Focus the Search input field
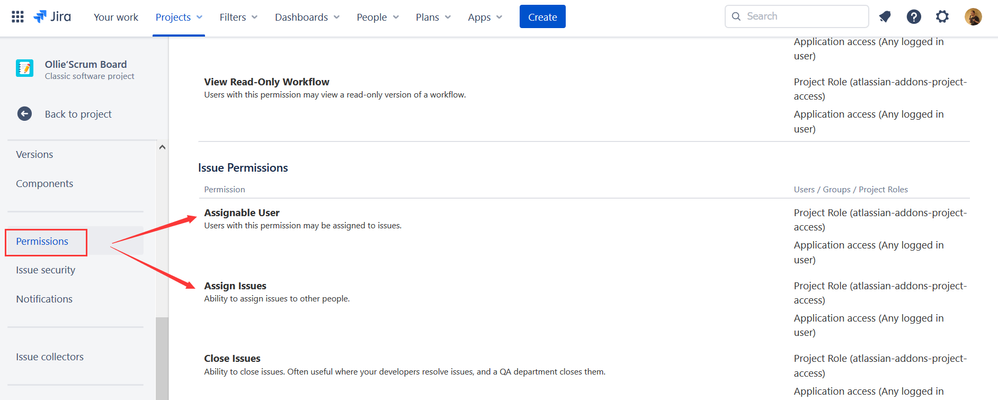This screenshot has width=998, height=400. (x=797, y=17)
